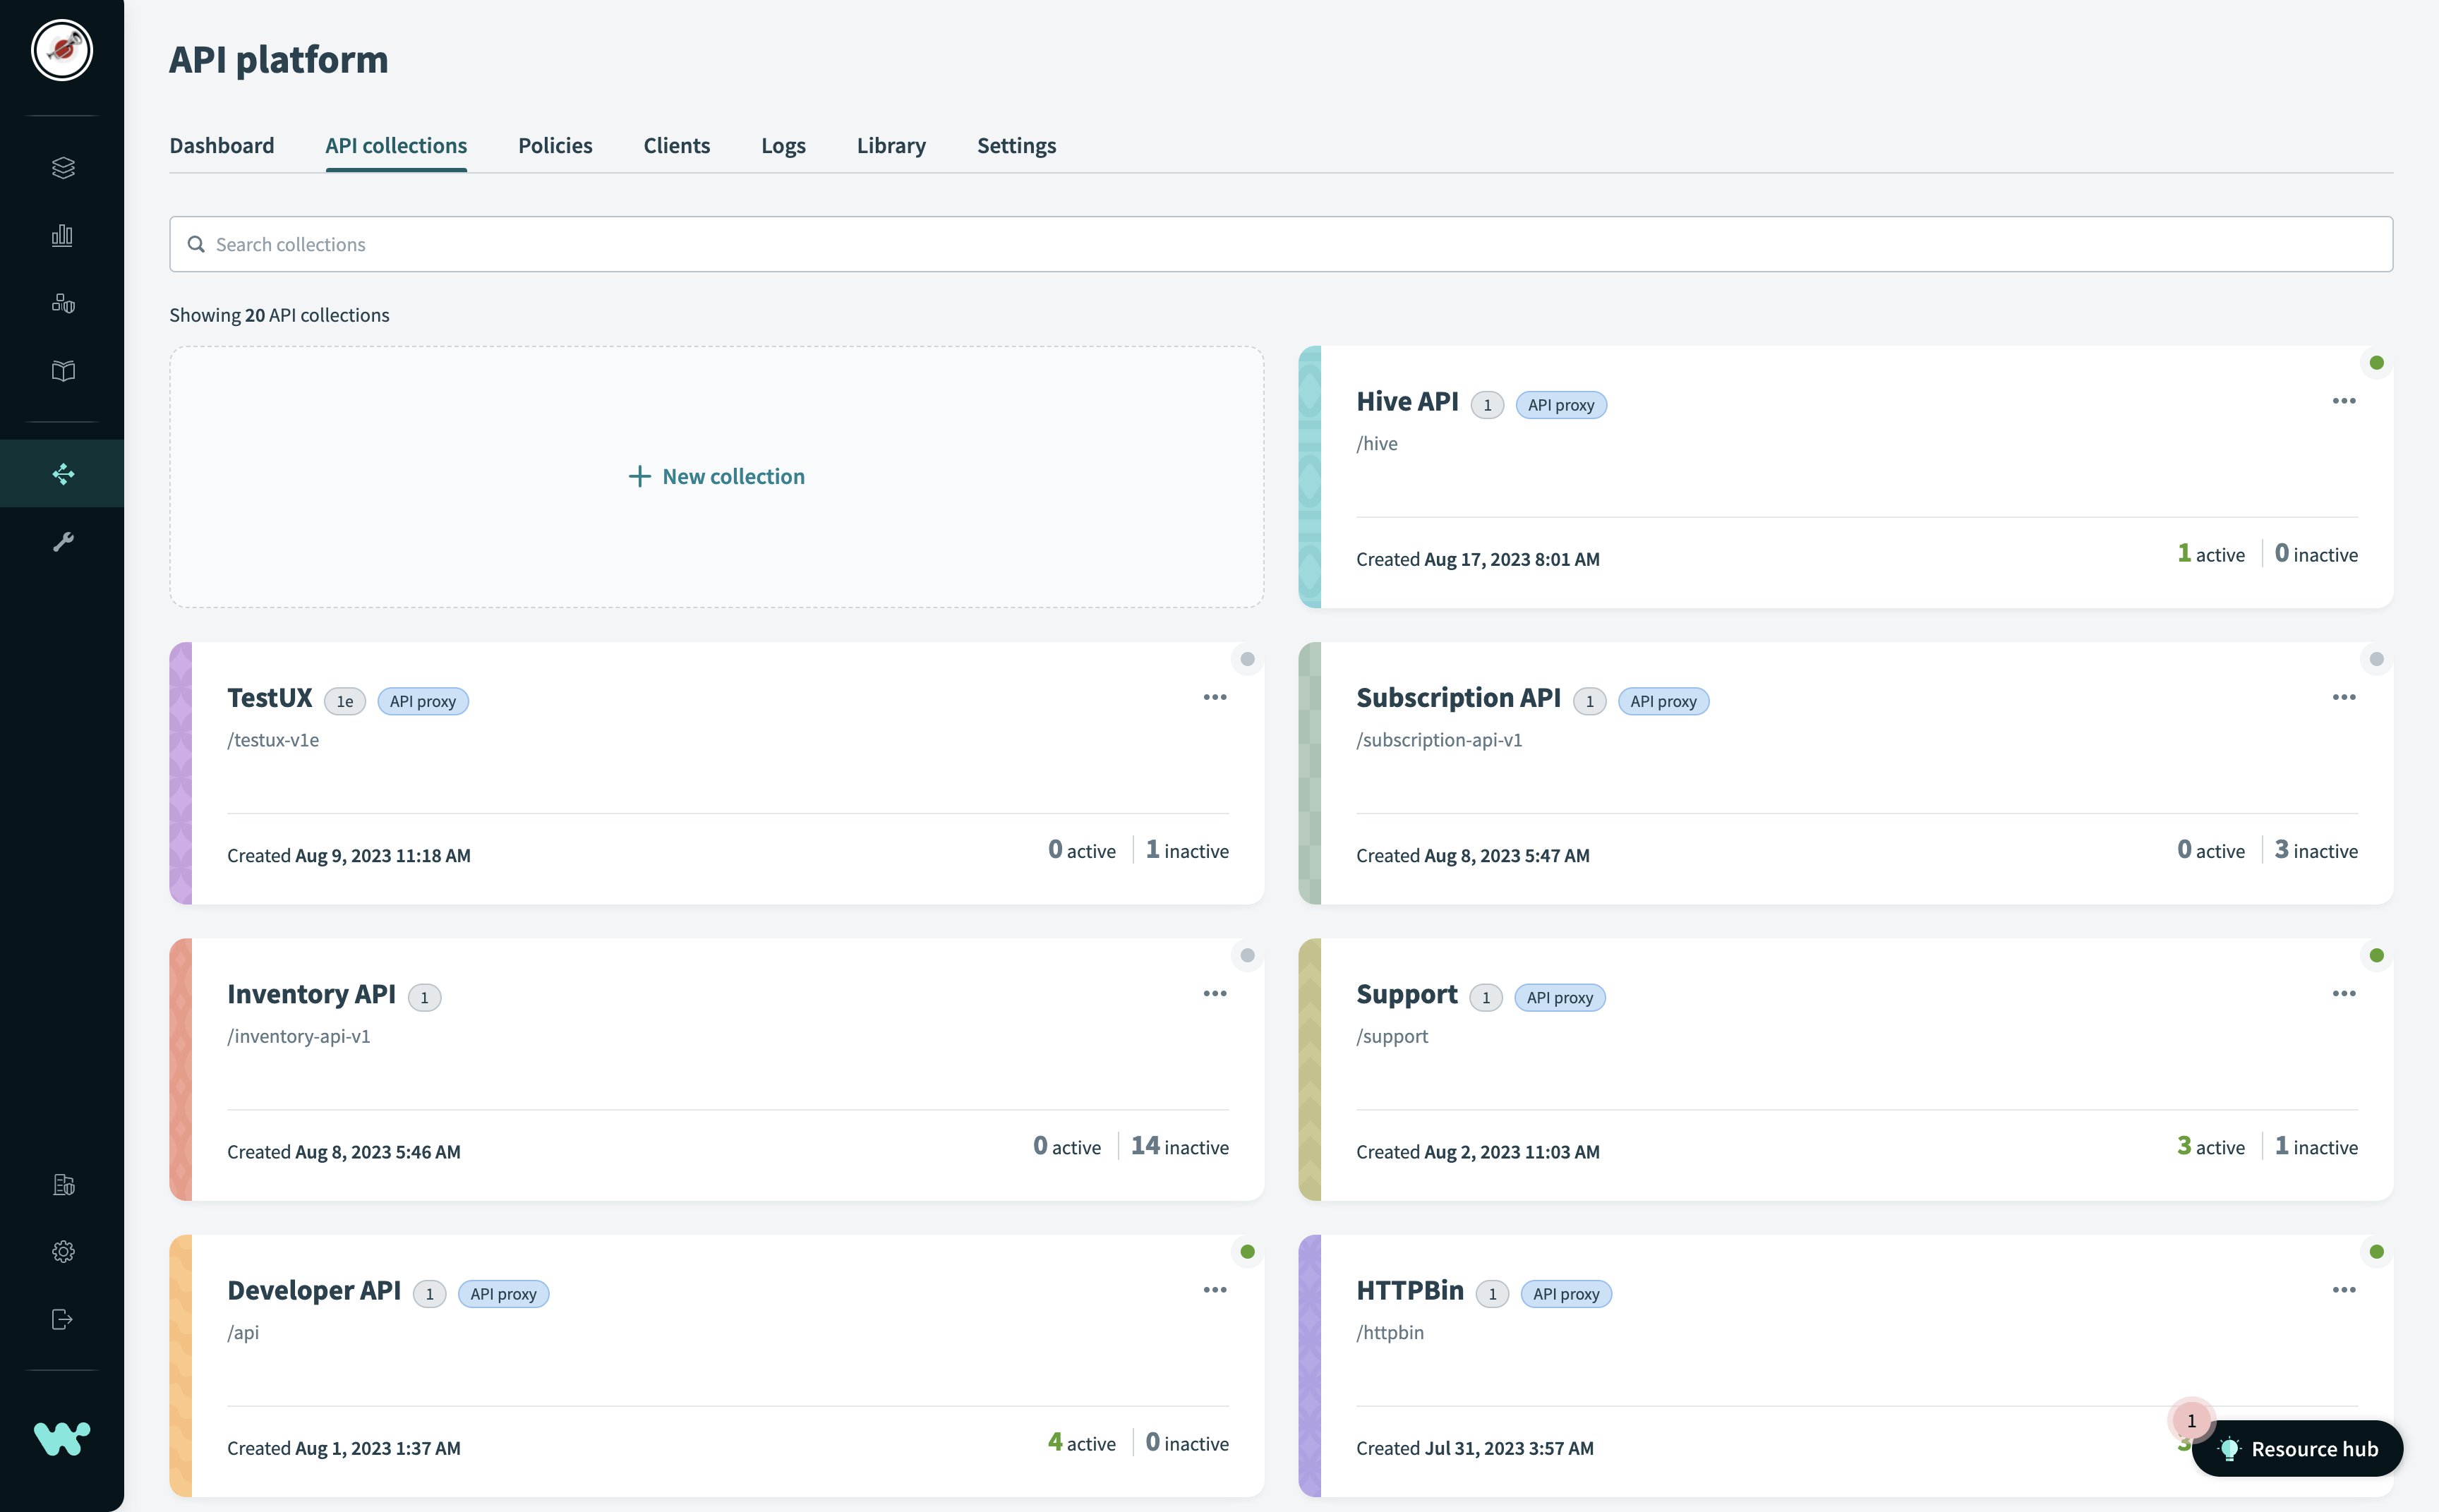Image resolution: width=2439 pixels, height=1512 pixels.
Task: Click the New collection button
Action: (x=716, y=476)
